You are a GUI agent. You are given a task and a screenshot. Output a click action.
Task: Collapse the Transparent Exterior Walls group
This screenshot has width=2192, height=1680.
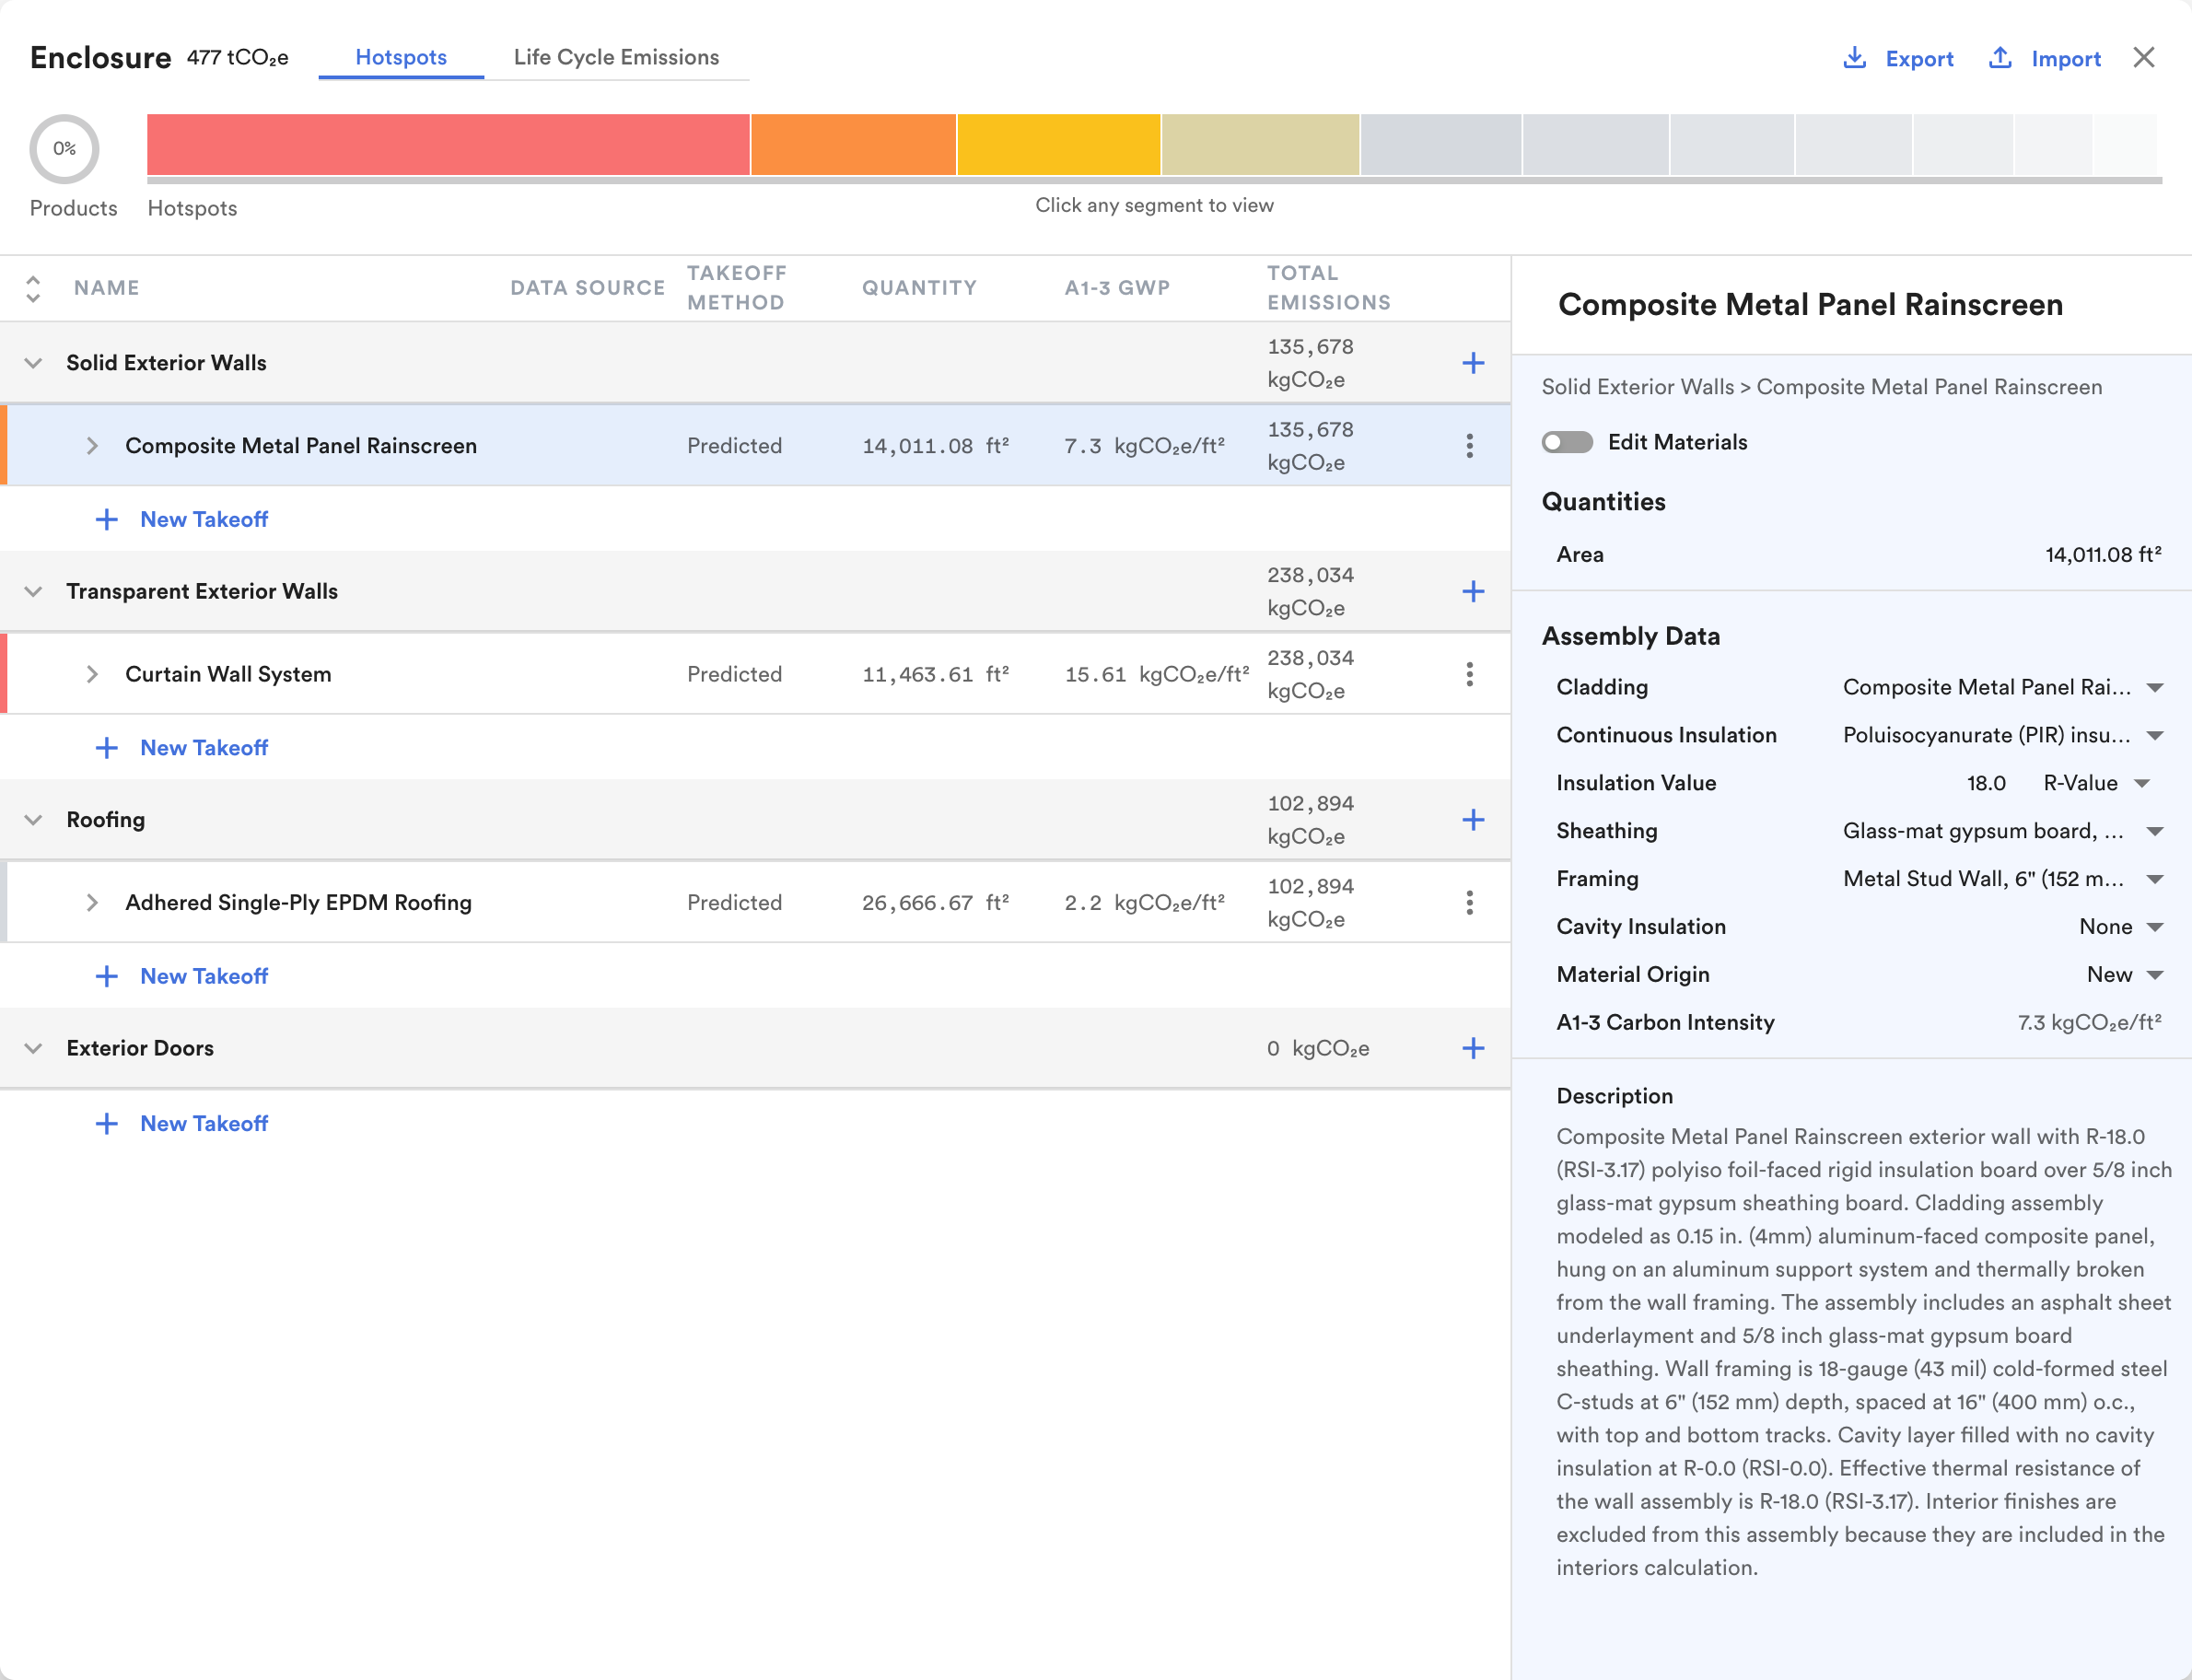click(x=33, y=591)
